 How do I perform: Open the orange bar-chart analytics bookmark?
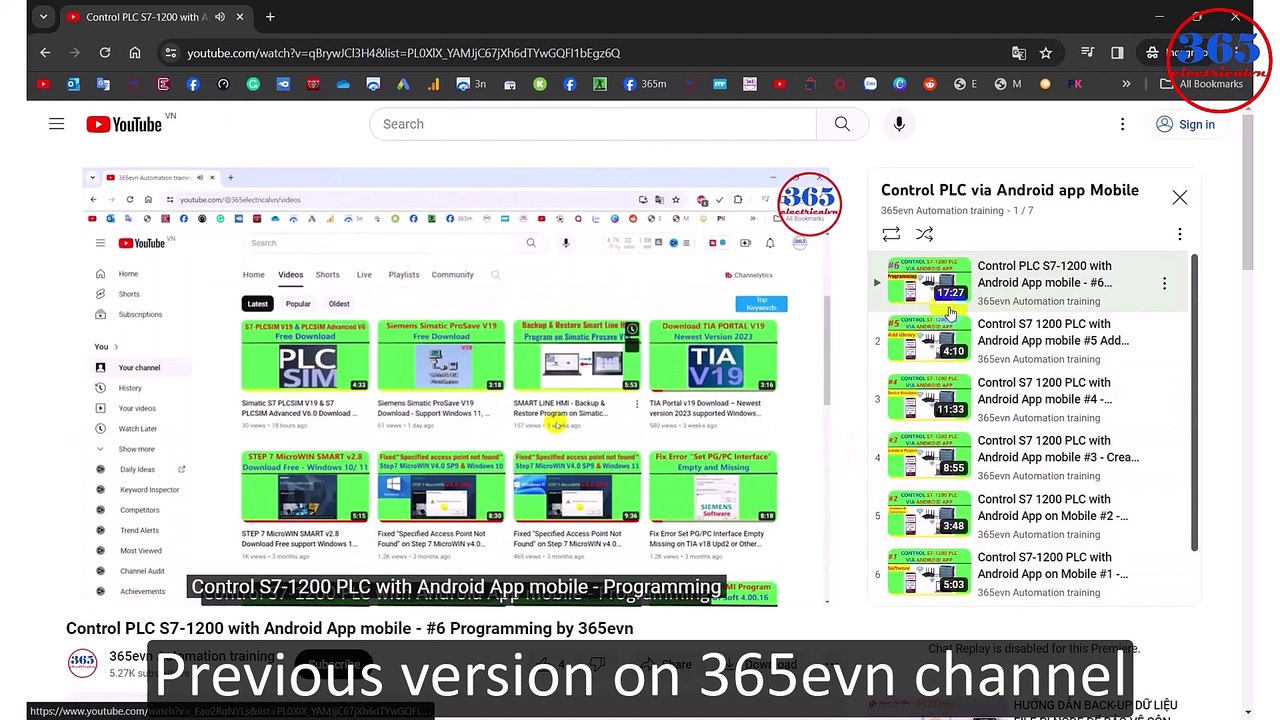click(x=433, y=84)
